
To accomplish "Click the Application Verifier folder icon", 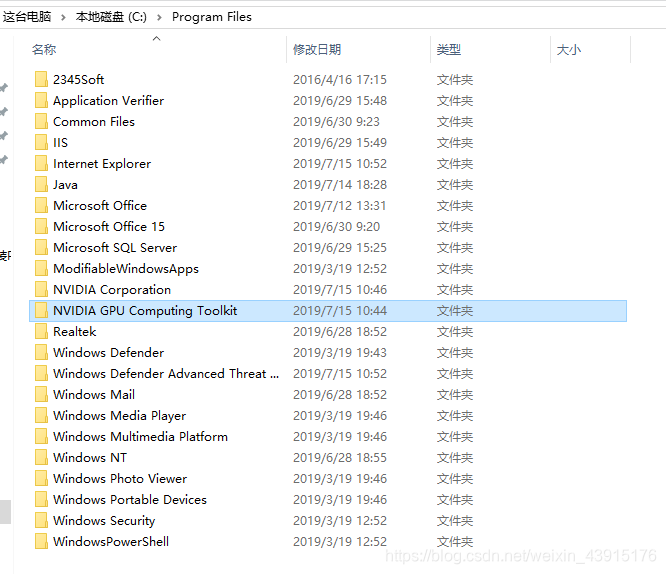I will point(41,101).
